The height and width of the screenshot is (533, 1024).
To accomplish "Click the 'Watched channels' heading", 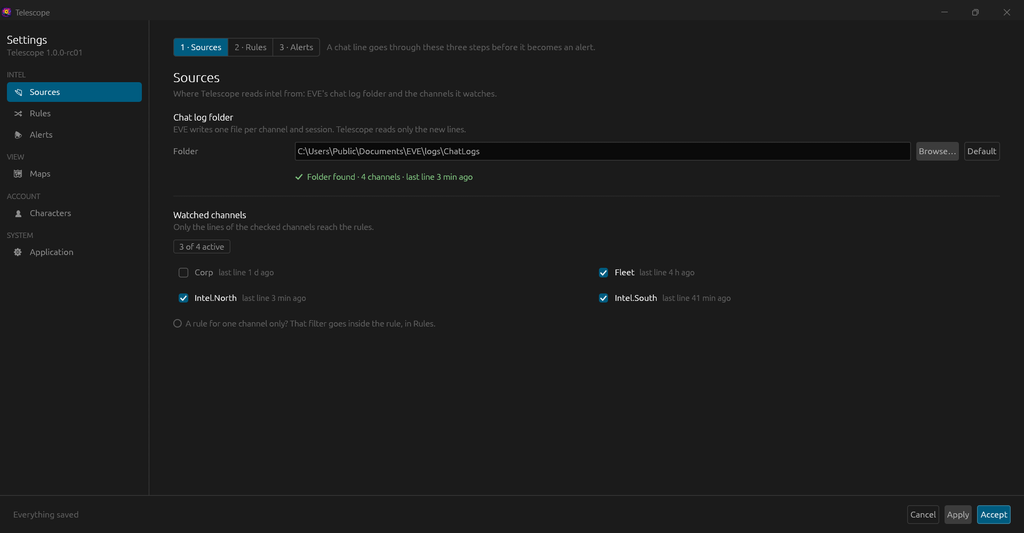I will pyautogui.click(x=210, y=215).
